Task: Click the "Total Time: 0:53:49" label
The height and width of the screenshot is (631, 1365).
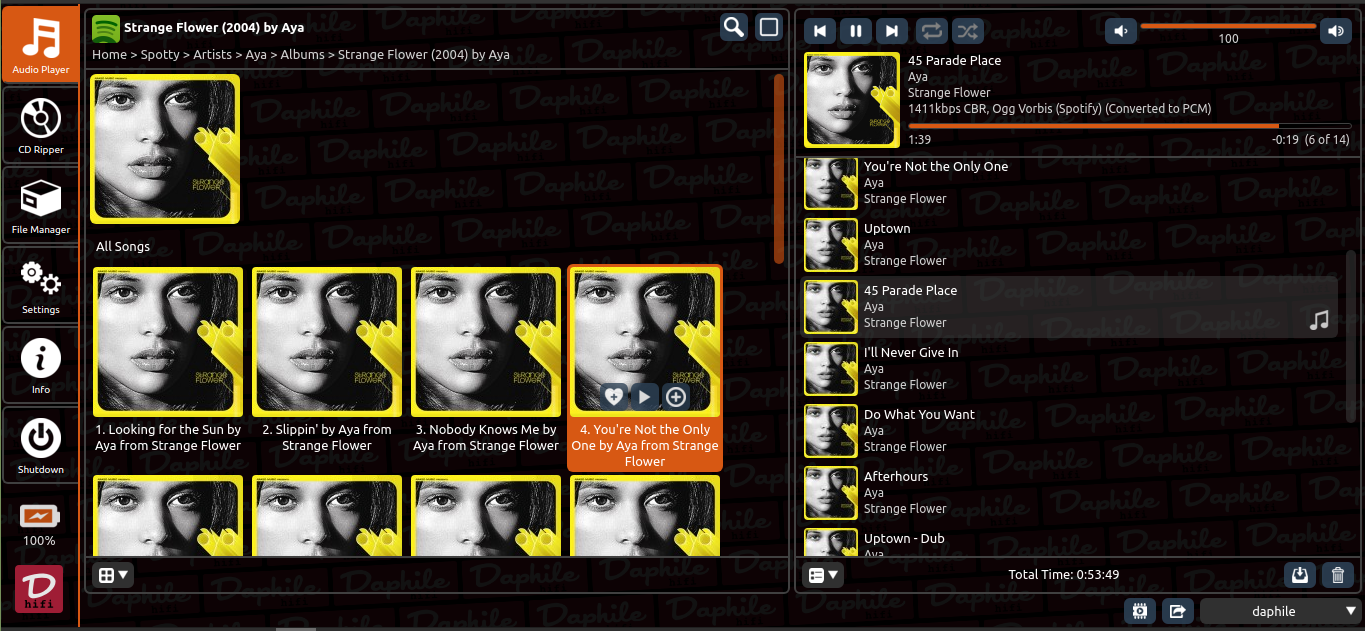Action: [x=1064, y=575]
